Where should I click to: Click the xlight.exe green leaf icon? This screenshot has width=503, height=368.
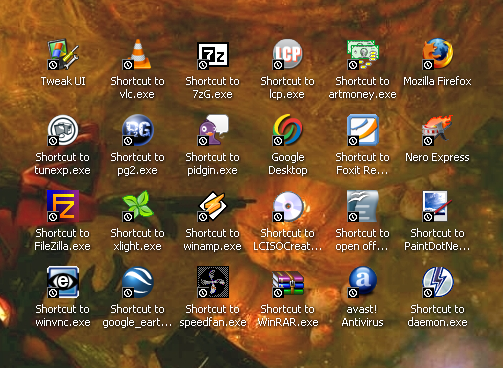point(138,206)
